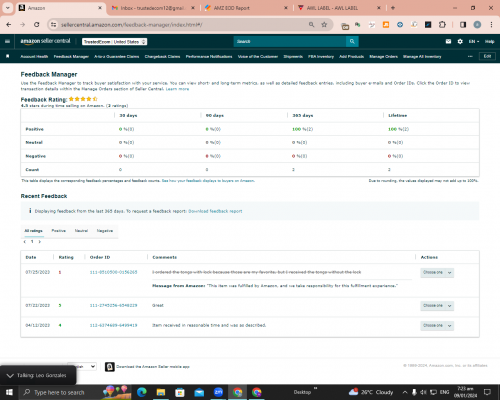The image size is (500, 400).
Task: Open the Choose one dropdown for the Great feedback
Action: (437, 305)
